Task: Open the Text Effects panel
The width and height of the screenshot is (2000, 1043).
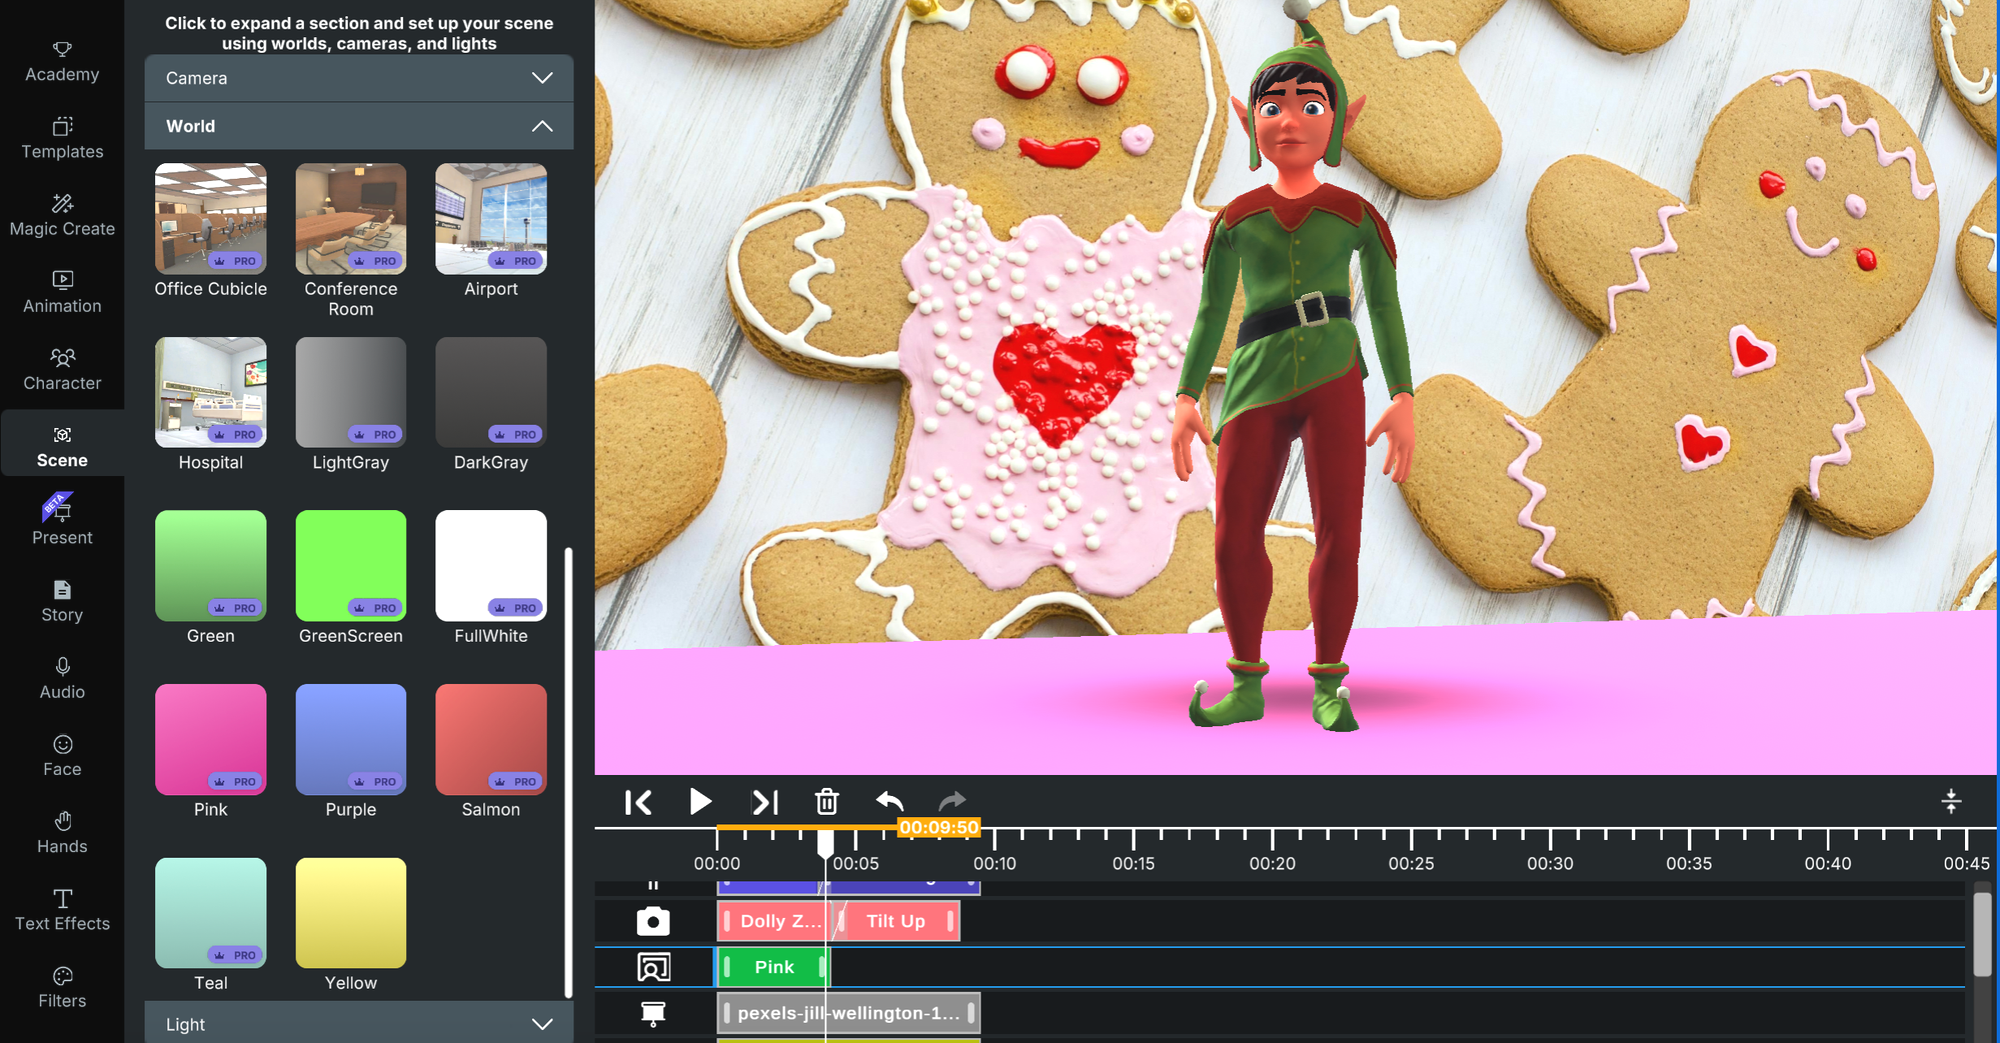Action: [61, 909]
